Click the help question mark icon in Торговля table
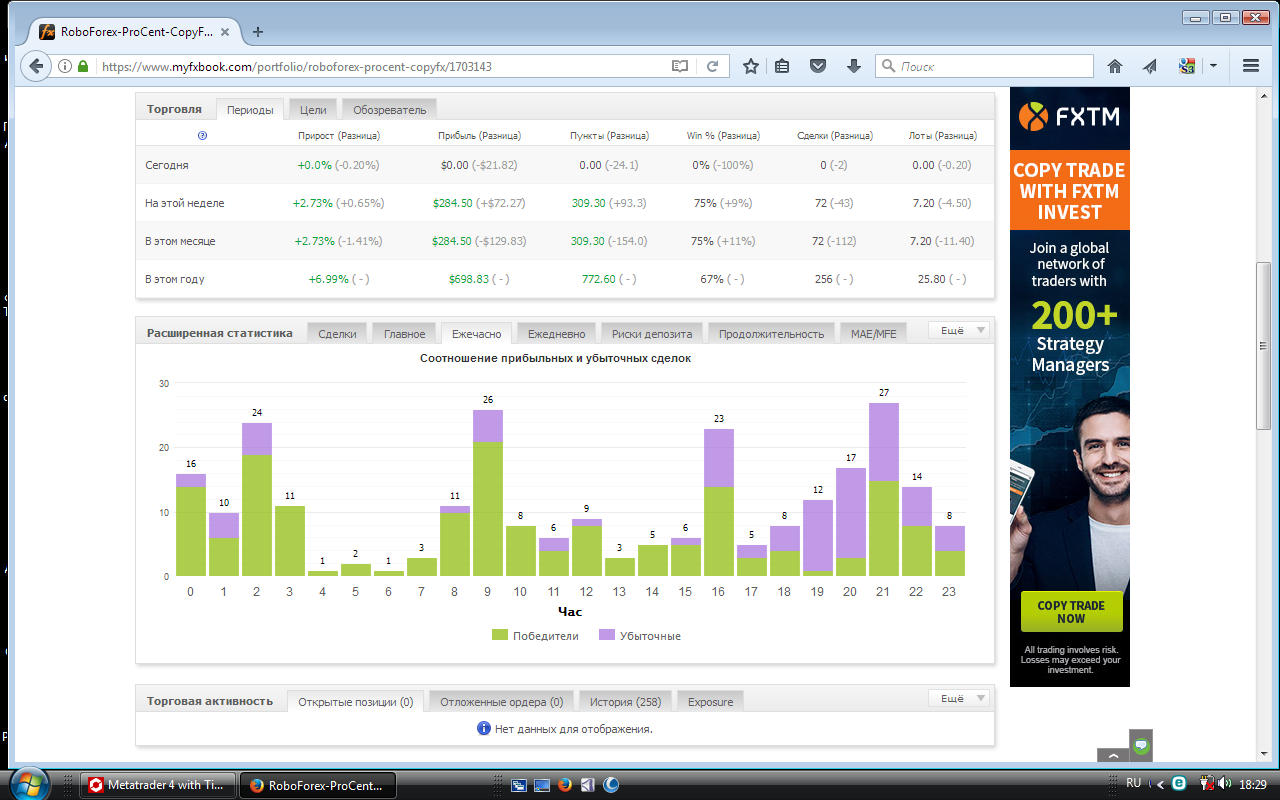The height and width of the screenshot is (800, 1280). pyautogui.click(x=203, y=135)
